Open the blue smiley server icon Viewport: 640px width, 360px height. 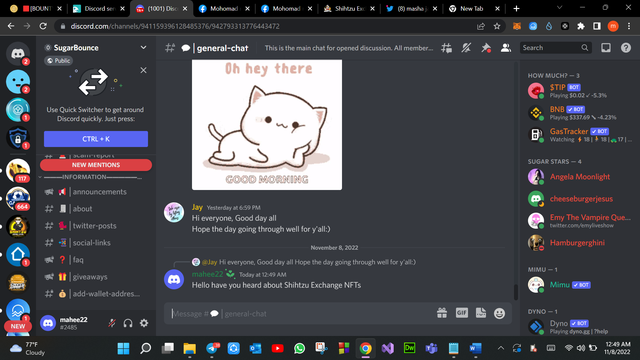(x=18, y=81)
